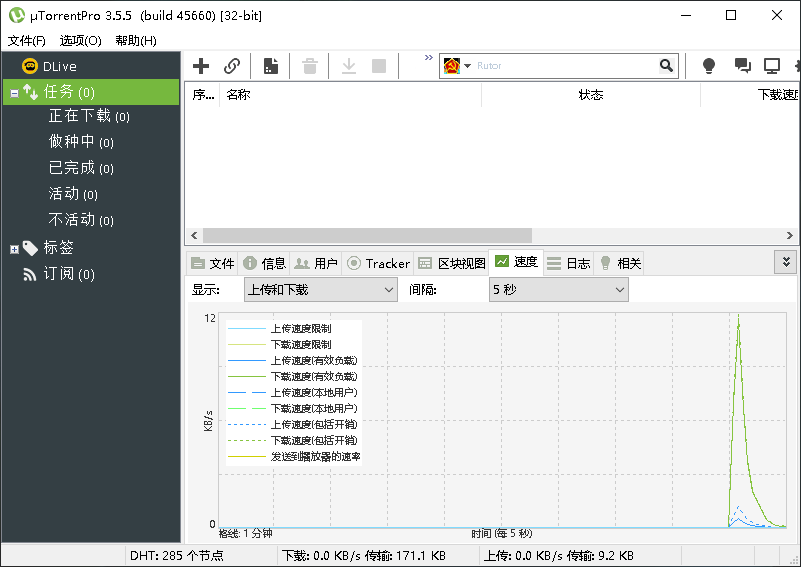Click the Add Torrent plus icon
The image size is (801, 567).
tap(201, 66)
